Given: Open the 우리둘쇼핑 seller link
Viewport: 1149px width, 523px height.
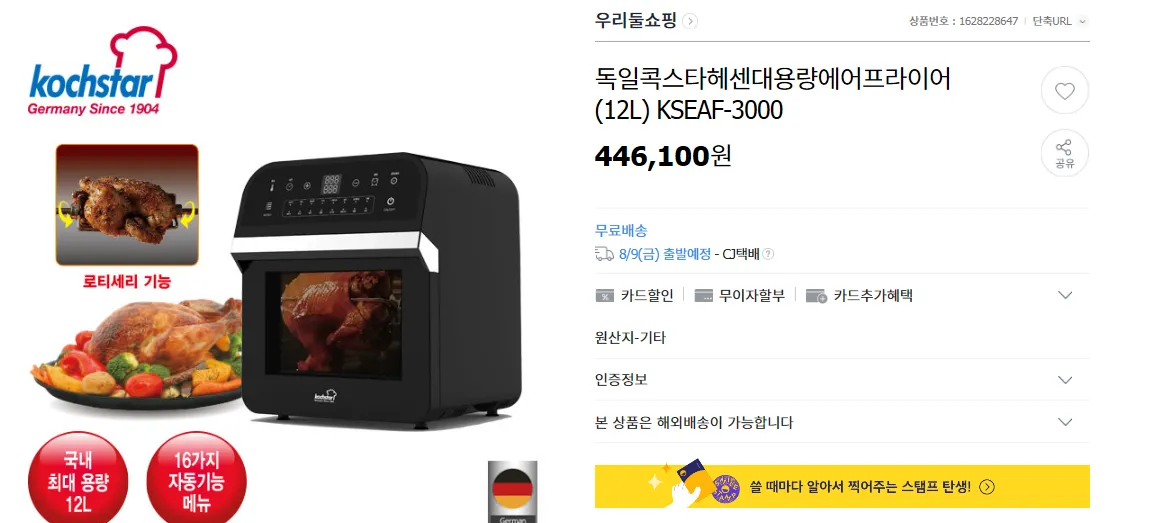Looking at the screenshot, I should pos(635,21).
